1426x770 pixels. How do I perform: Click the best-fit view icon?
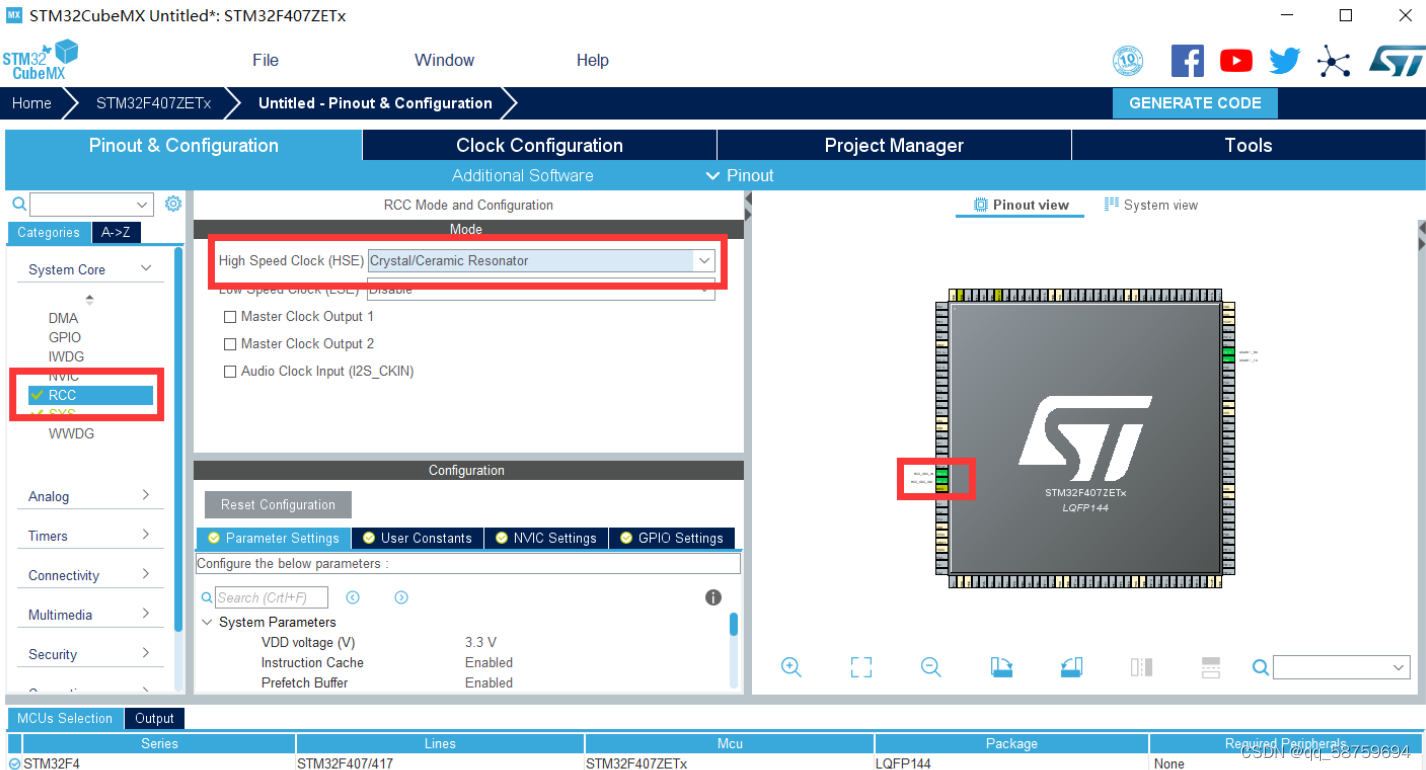tap(861, 666)
